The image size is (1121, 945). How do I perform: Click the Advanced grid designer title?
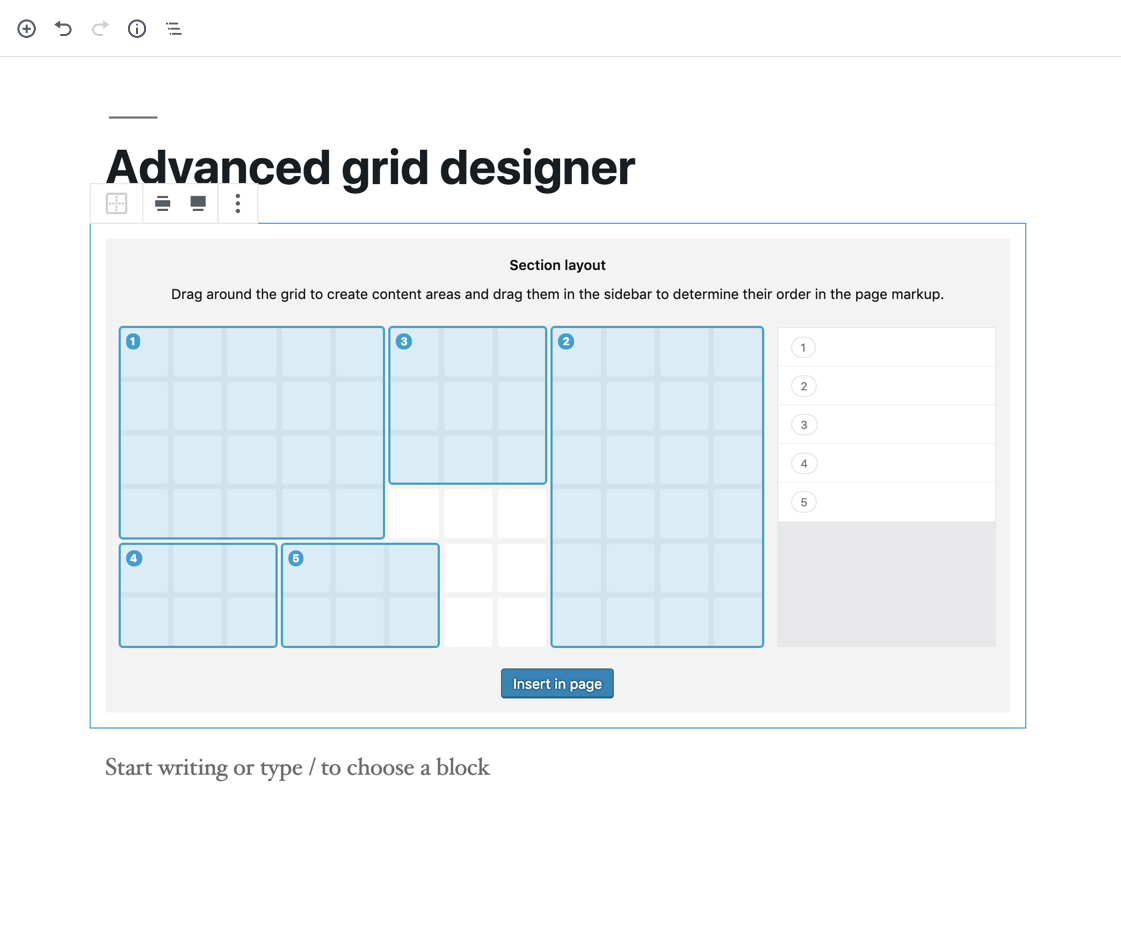click(370, 167)
